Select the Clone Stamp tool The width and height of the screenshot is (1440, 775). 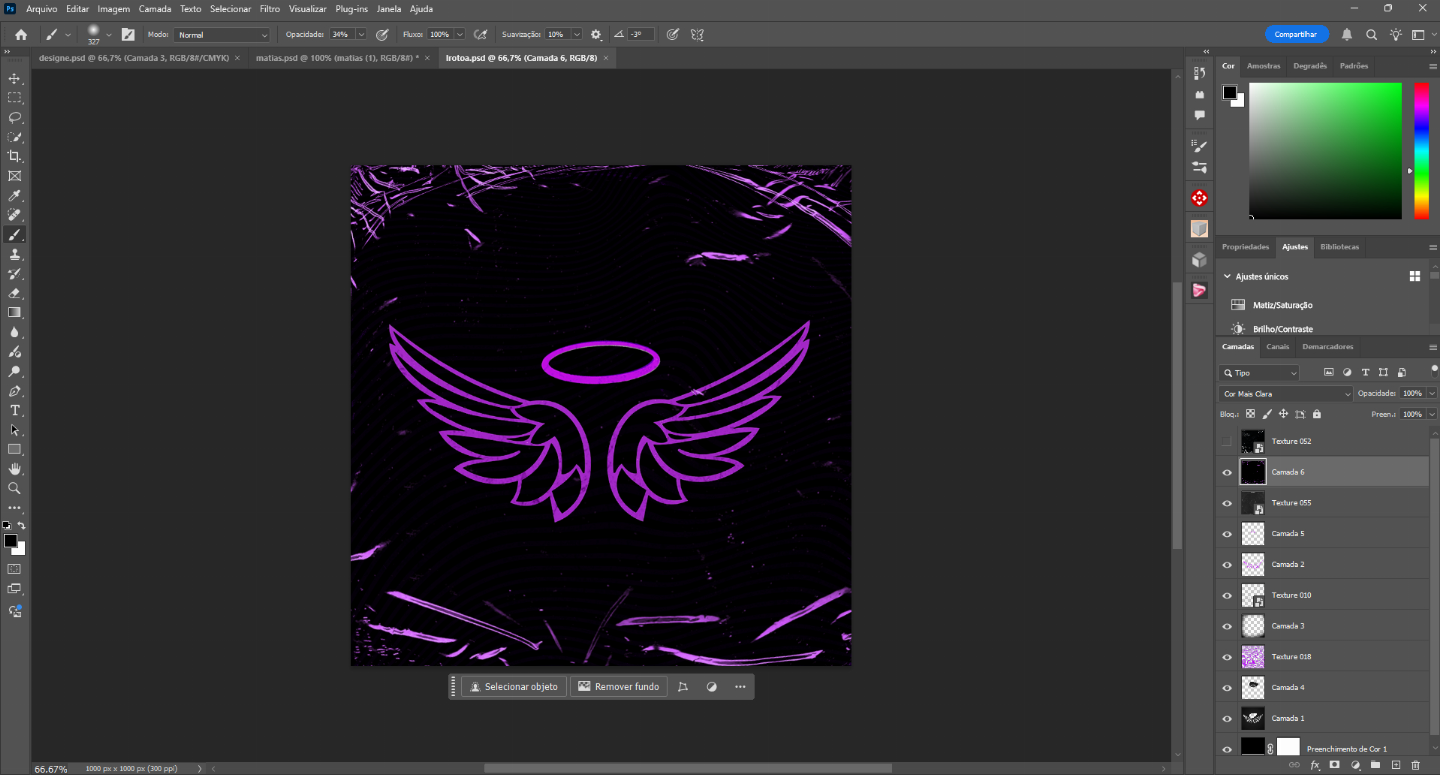coord(15,254)
